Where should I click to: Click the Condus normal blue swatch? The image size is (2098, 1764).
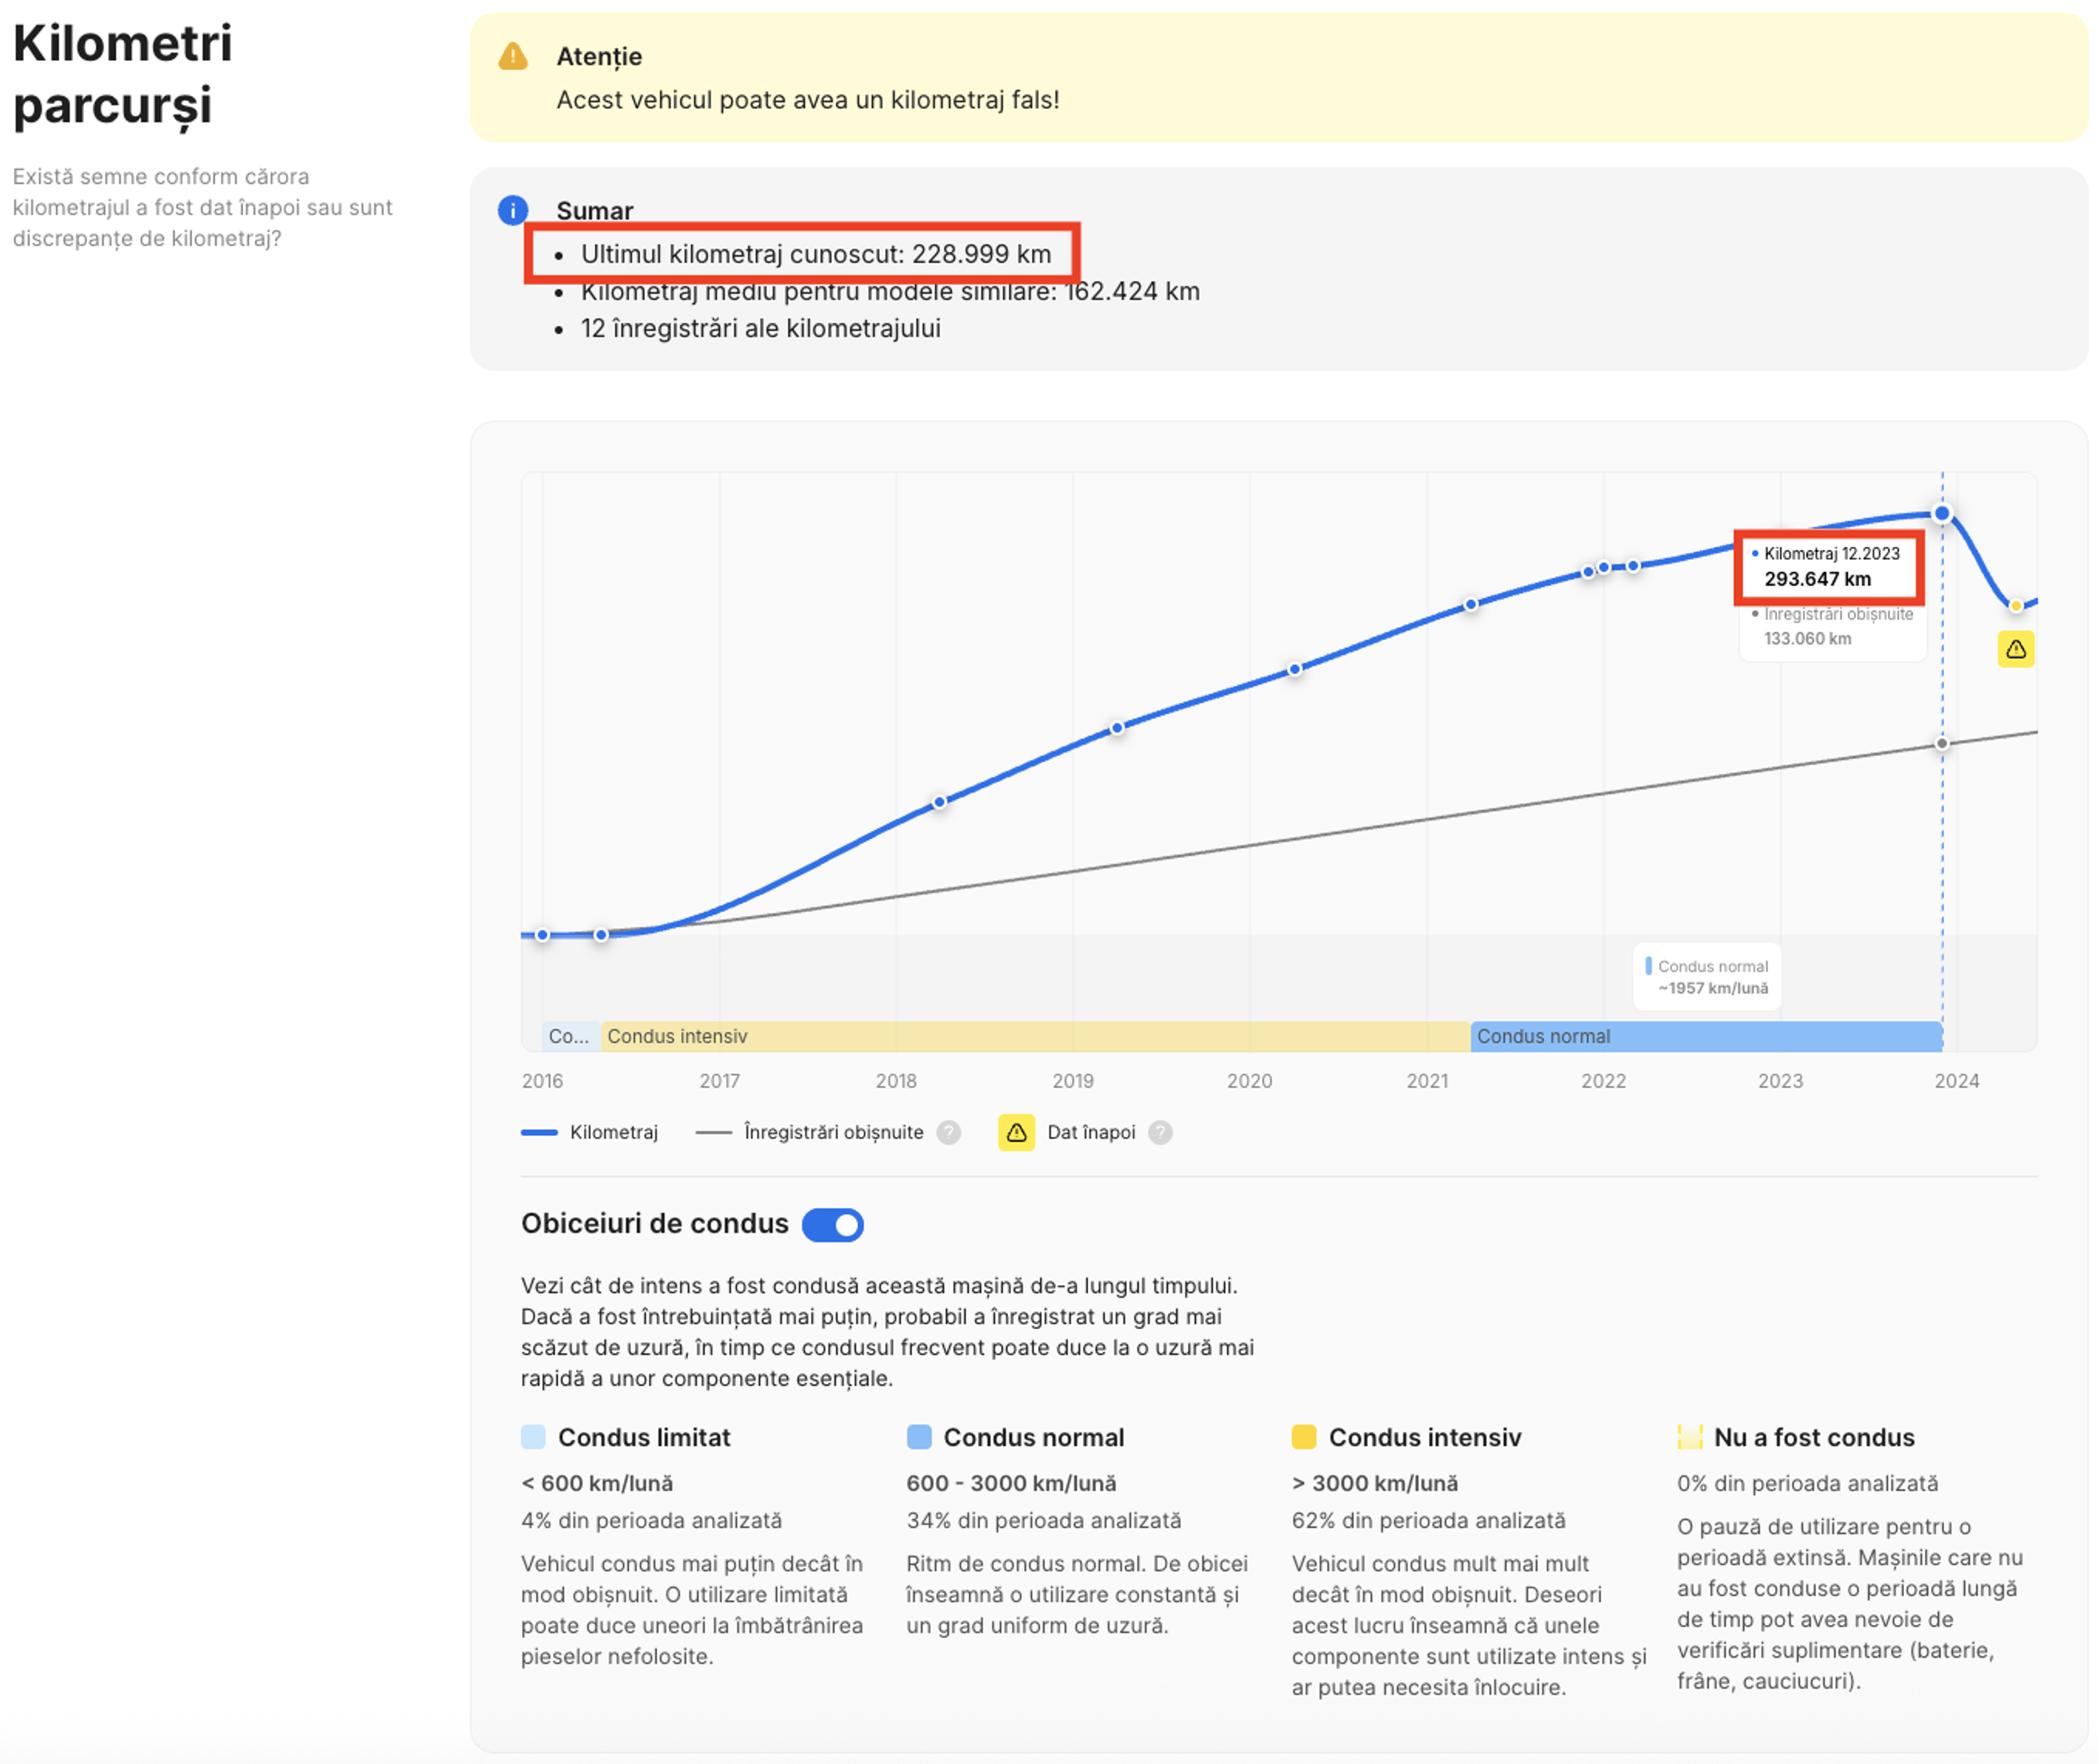tap(918, 1437)
